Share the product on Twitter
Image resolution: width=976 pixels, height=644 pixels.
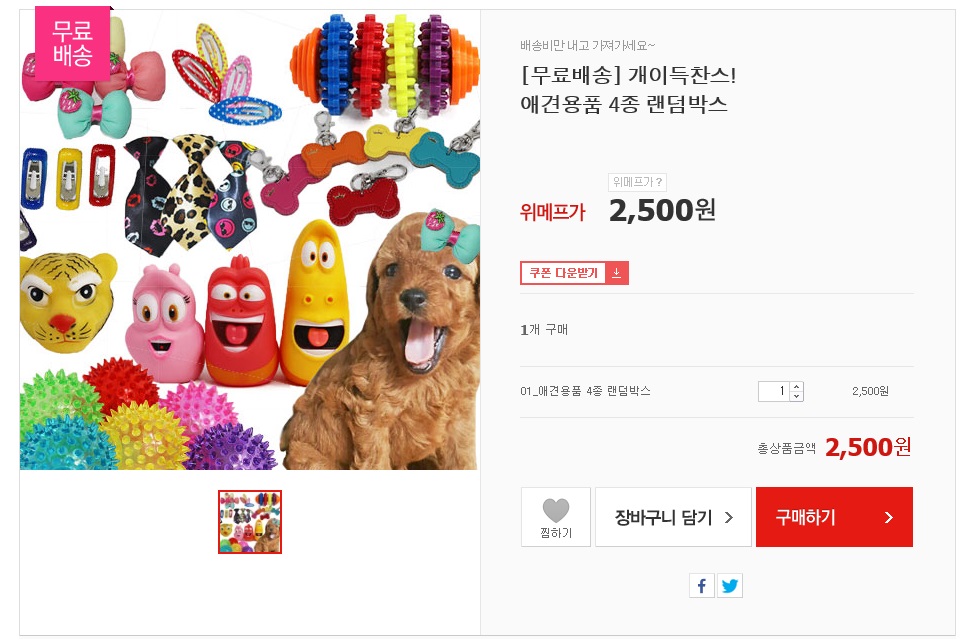[x=730, y=586]
